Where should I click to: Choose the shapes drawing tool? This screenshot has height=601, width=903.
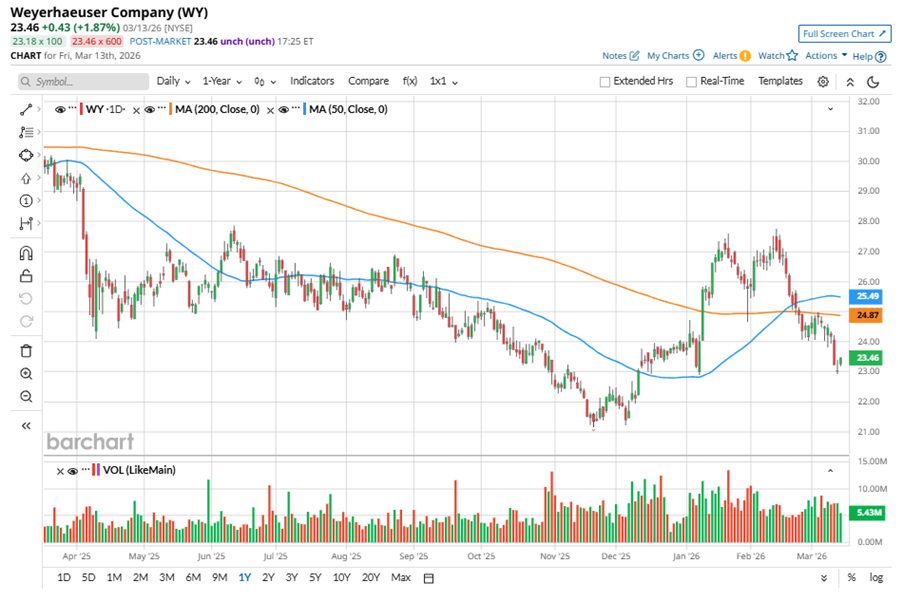pyautogui.click(x=26, y=155)
